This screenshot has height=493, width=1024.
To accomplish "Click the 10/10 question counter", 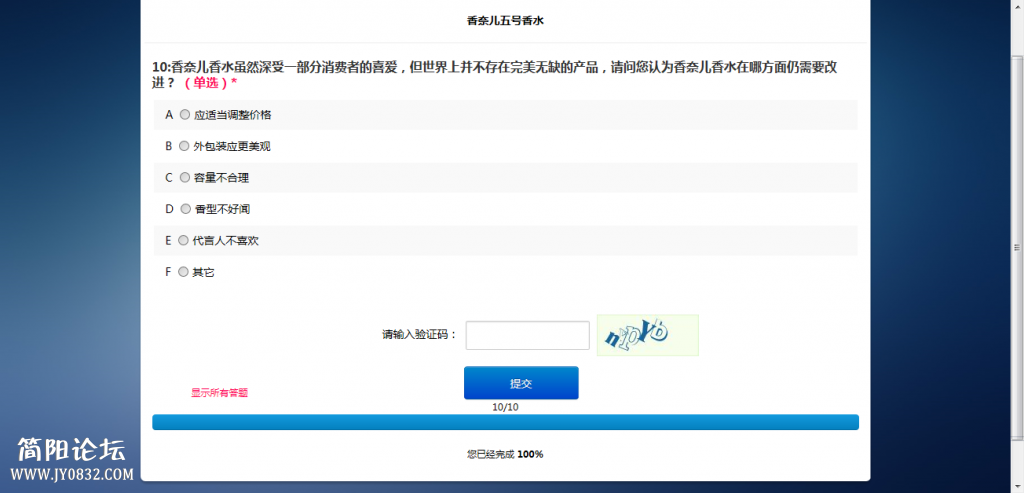I will (505, 407).
